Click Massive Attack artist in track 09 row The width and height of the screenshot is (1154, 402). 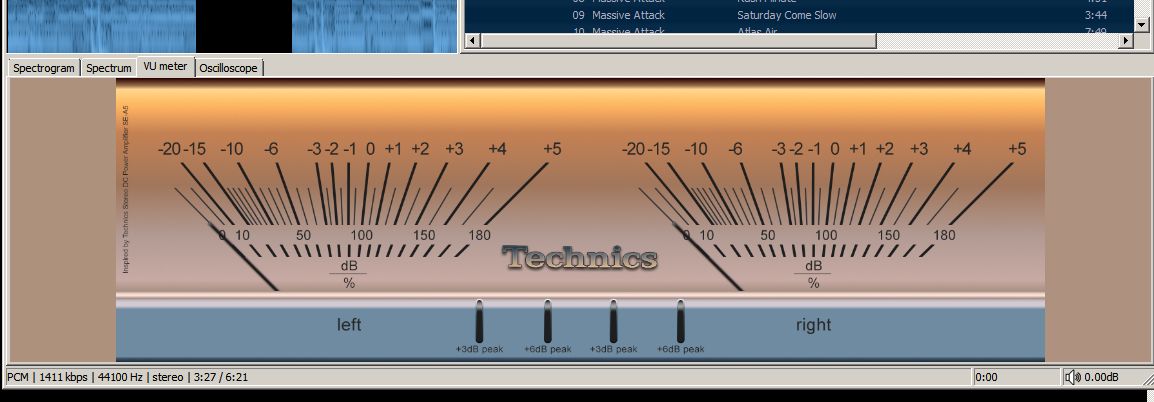point(628,15)
